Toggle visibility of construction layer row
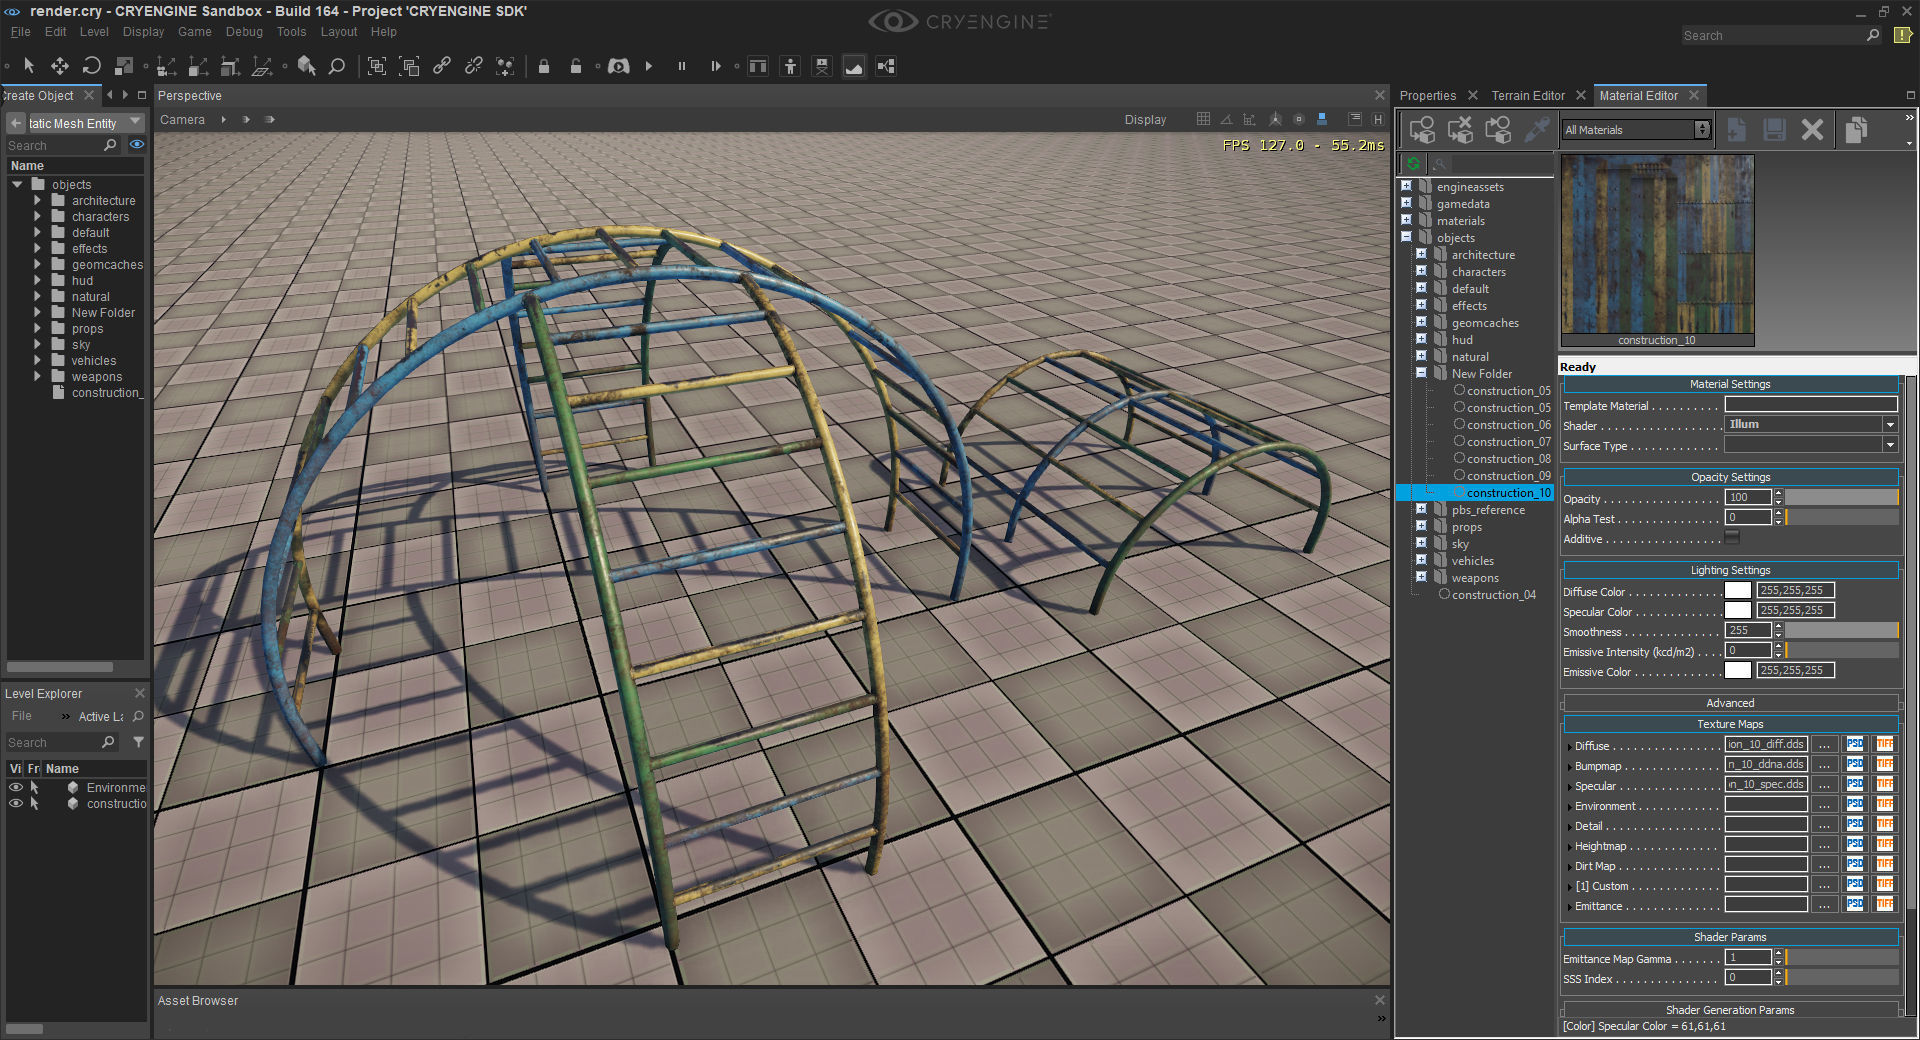Screen dimensions: 1920x1040 (x=15, y=803)
